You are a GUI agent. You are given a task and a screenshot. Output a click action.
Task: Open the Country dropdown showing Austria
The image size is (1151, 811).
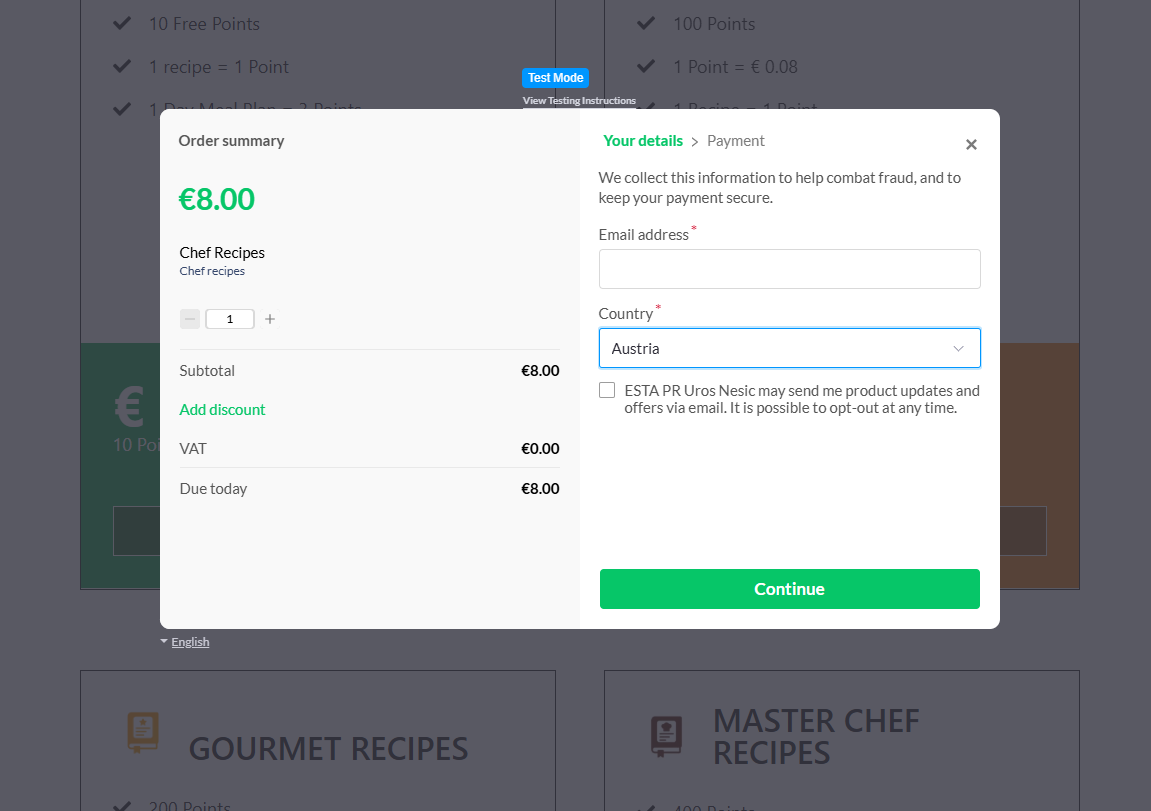789,348
